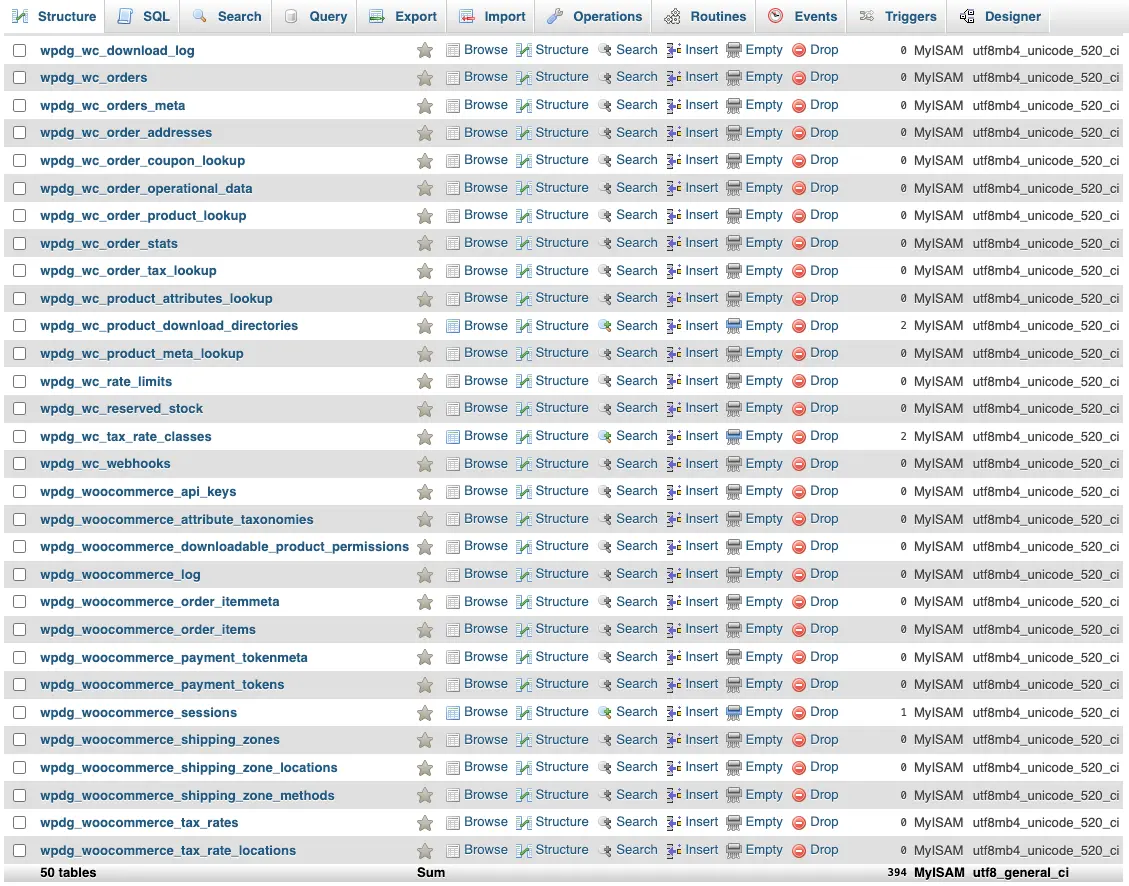This screenshot has height=886, width=1129.
Task: Open the wpdg_wc_product_download_directories table link
Action: [169, 326]
